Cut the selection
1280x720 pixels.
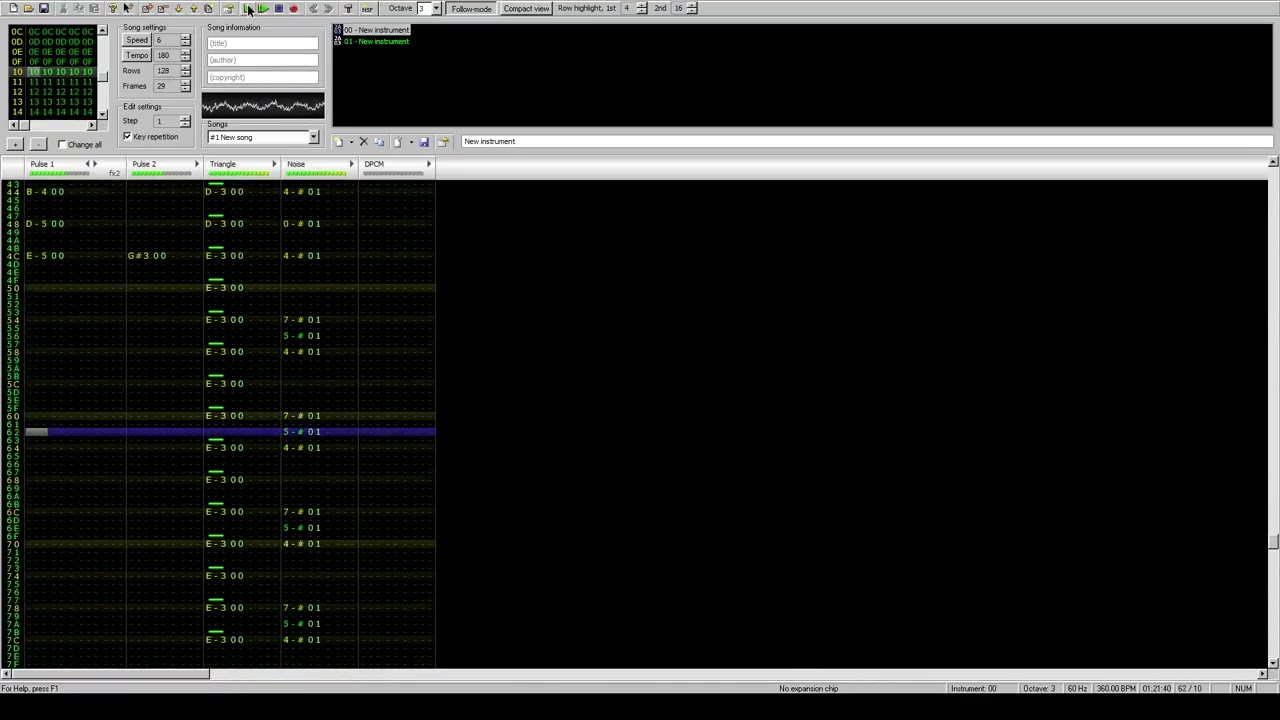coord(63,8)
